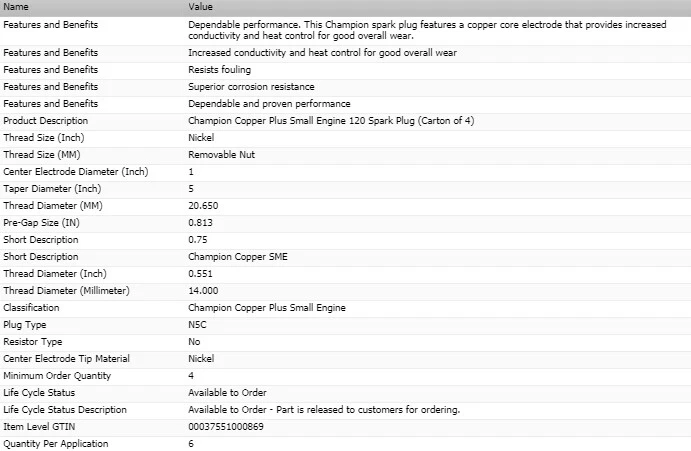Select Center Electrode Tip Material label
The height and width of the screenshot is (451, 691).
tap(67, 359)
